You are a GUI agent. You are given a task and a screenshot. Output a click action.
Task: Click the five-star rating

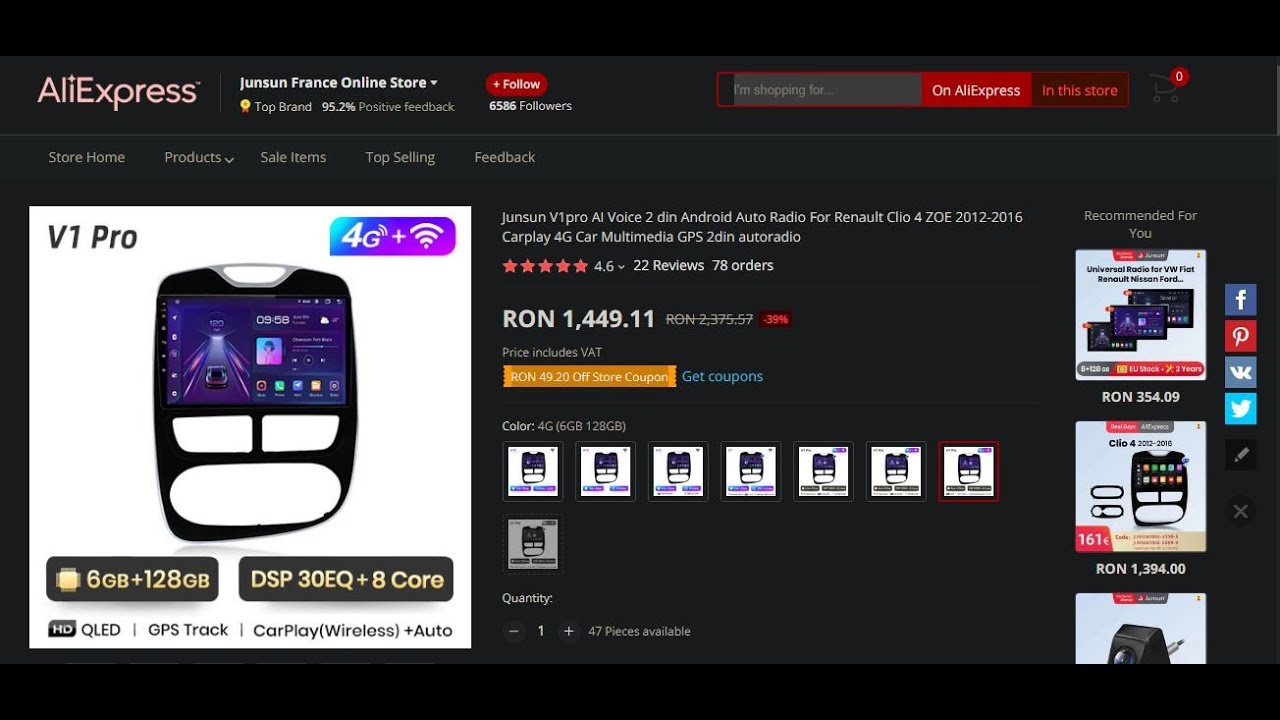click(545, 266)
